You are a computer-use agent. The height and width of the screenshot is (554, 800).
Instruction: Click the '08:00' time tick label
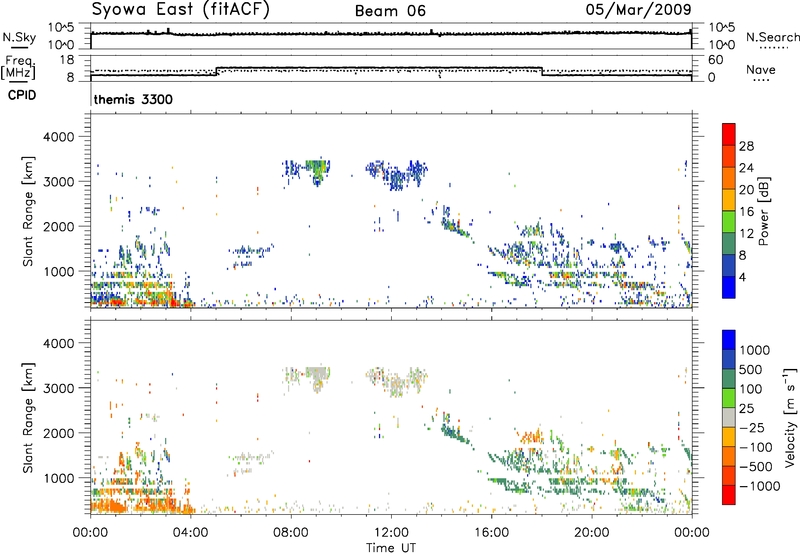290,533
